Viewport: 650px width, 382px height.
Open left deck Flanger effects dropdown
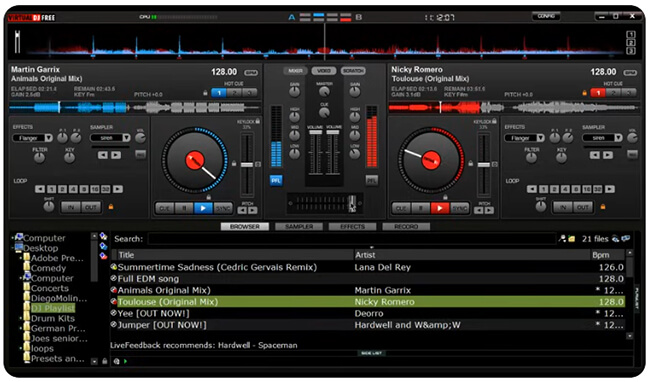(49, 138)
